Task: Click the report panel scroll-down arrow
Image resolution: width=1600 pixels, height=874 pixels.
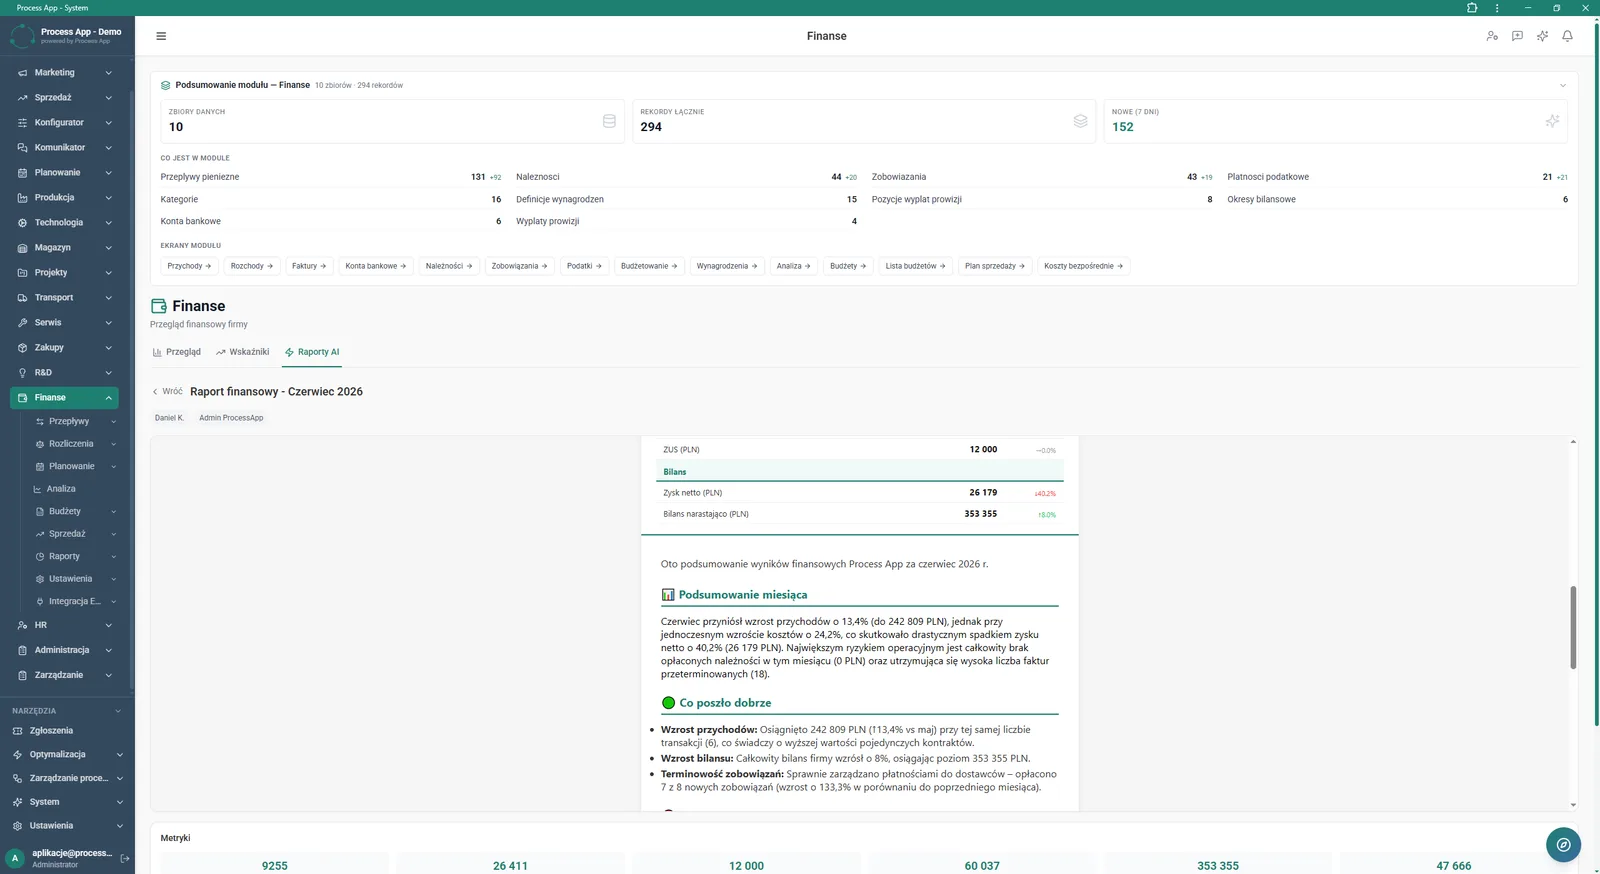Action: coord(1573,805)
